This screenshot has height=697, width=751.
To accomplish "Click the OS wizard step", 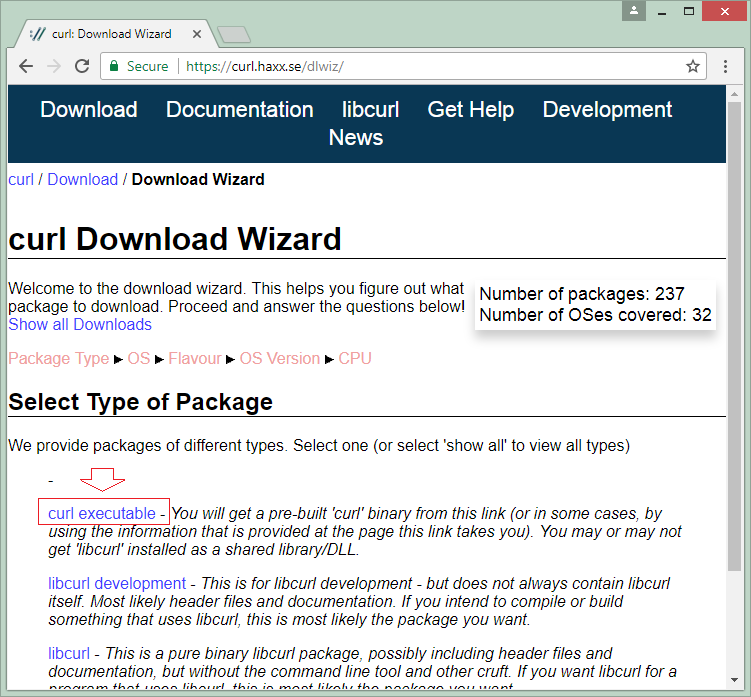I will click(139, 358).
